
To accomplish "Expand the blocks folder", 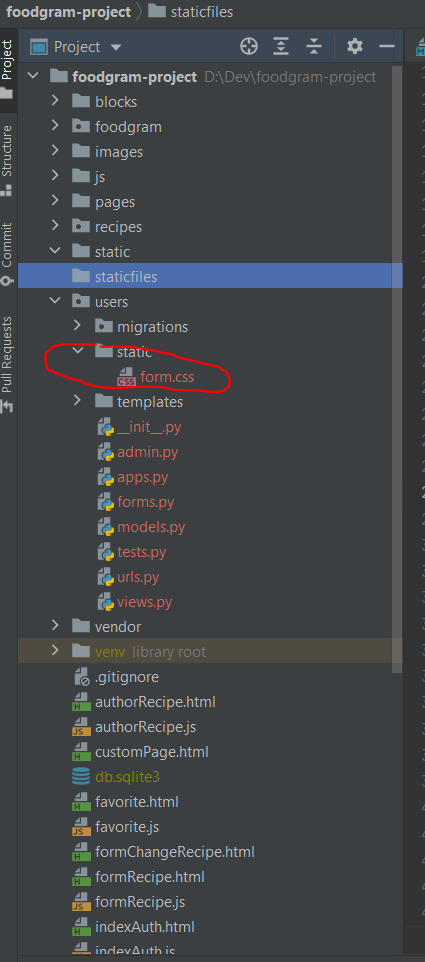I will click(x=55, y=101).
